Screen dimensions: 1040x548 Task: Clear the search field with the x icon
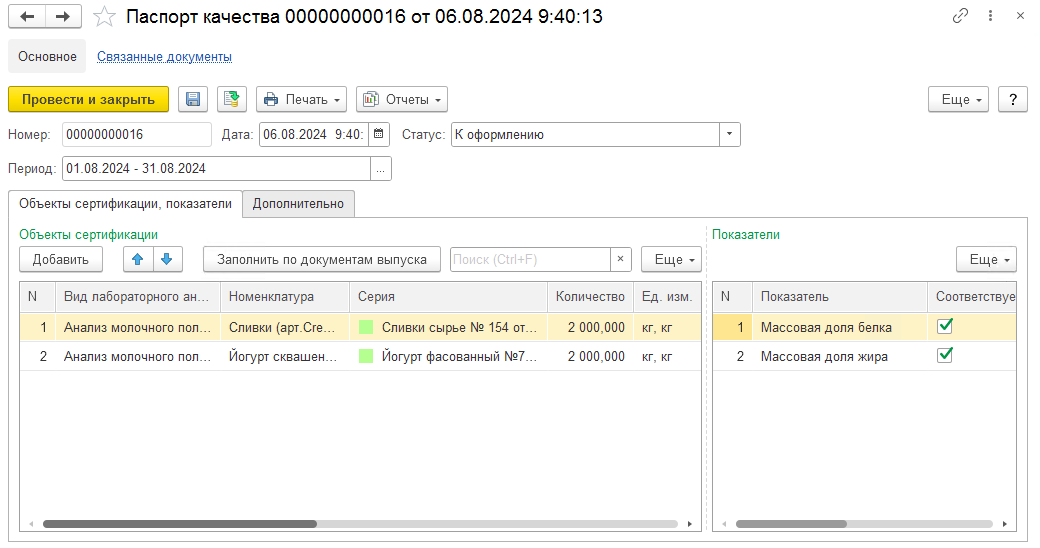tap(620, 259)
